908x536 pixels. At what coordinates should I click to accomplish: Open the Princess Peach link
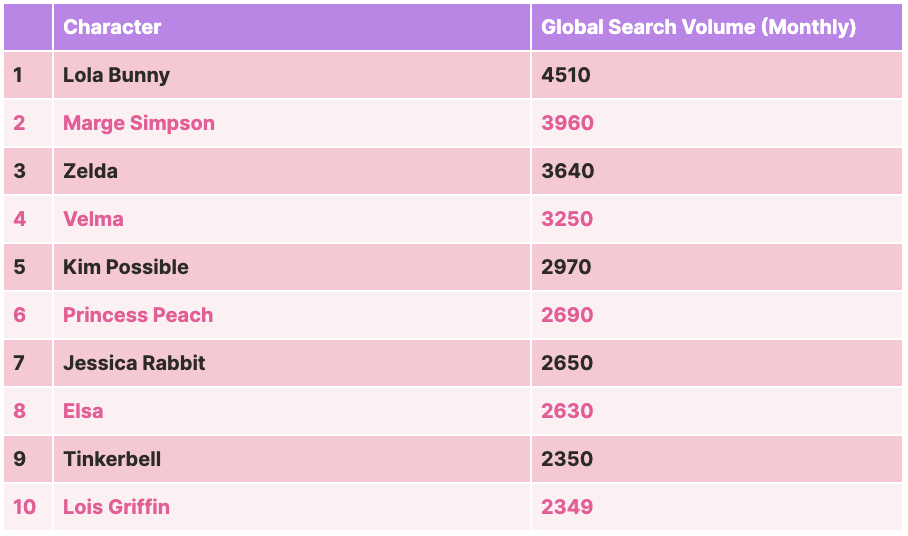(138, 315)
